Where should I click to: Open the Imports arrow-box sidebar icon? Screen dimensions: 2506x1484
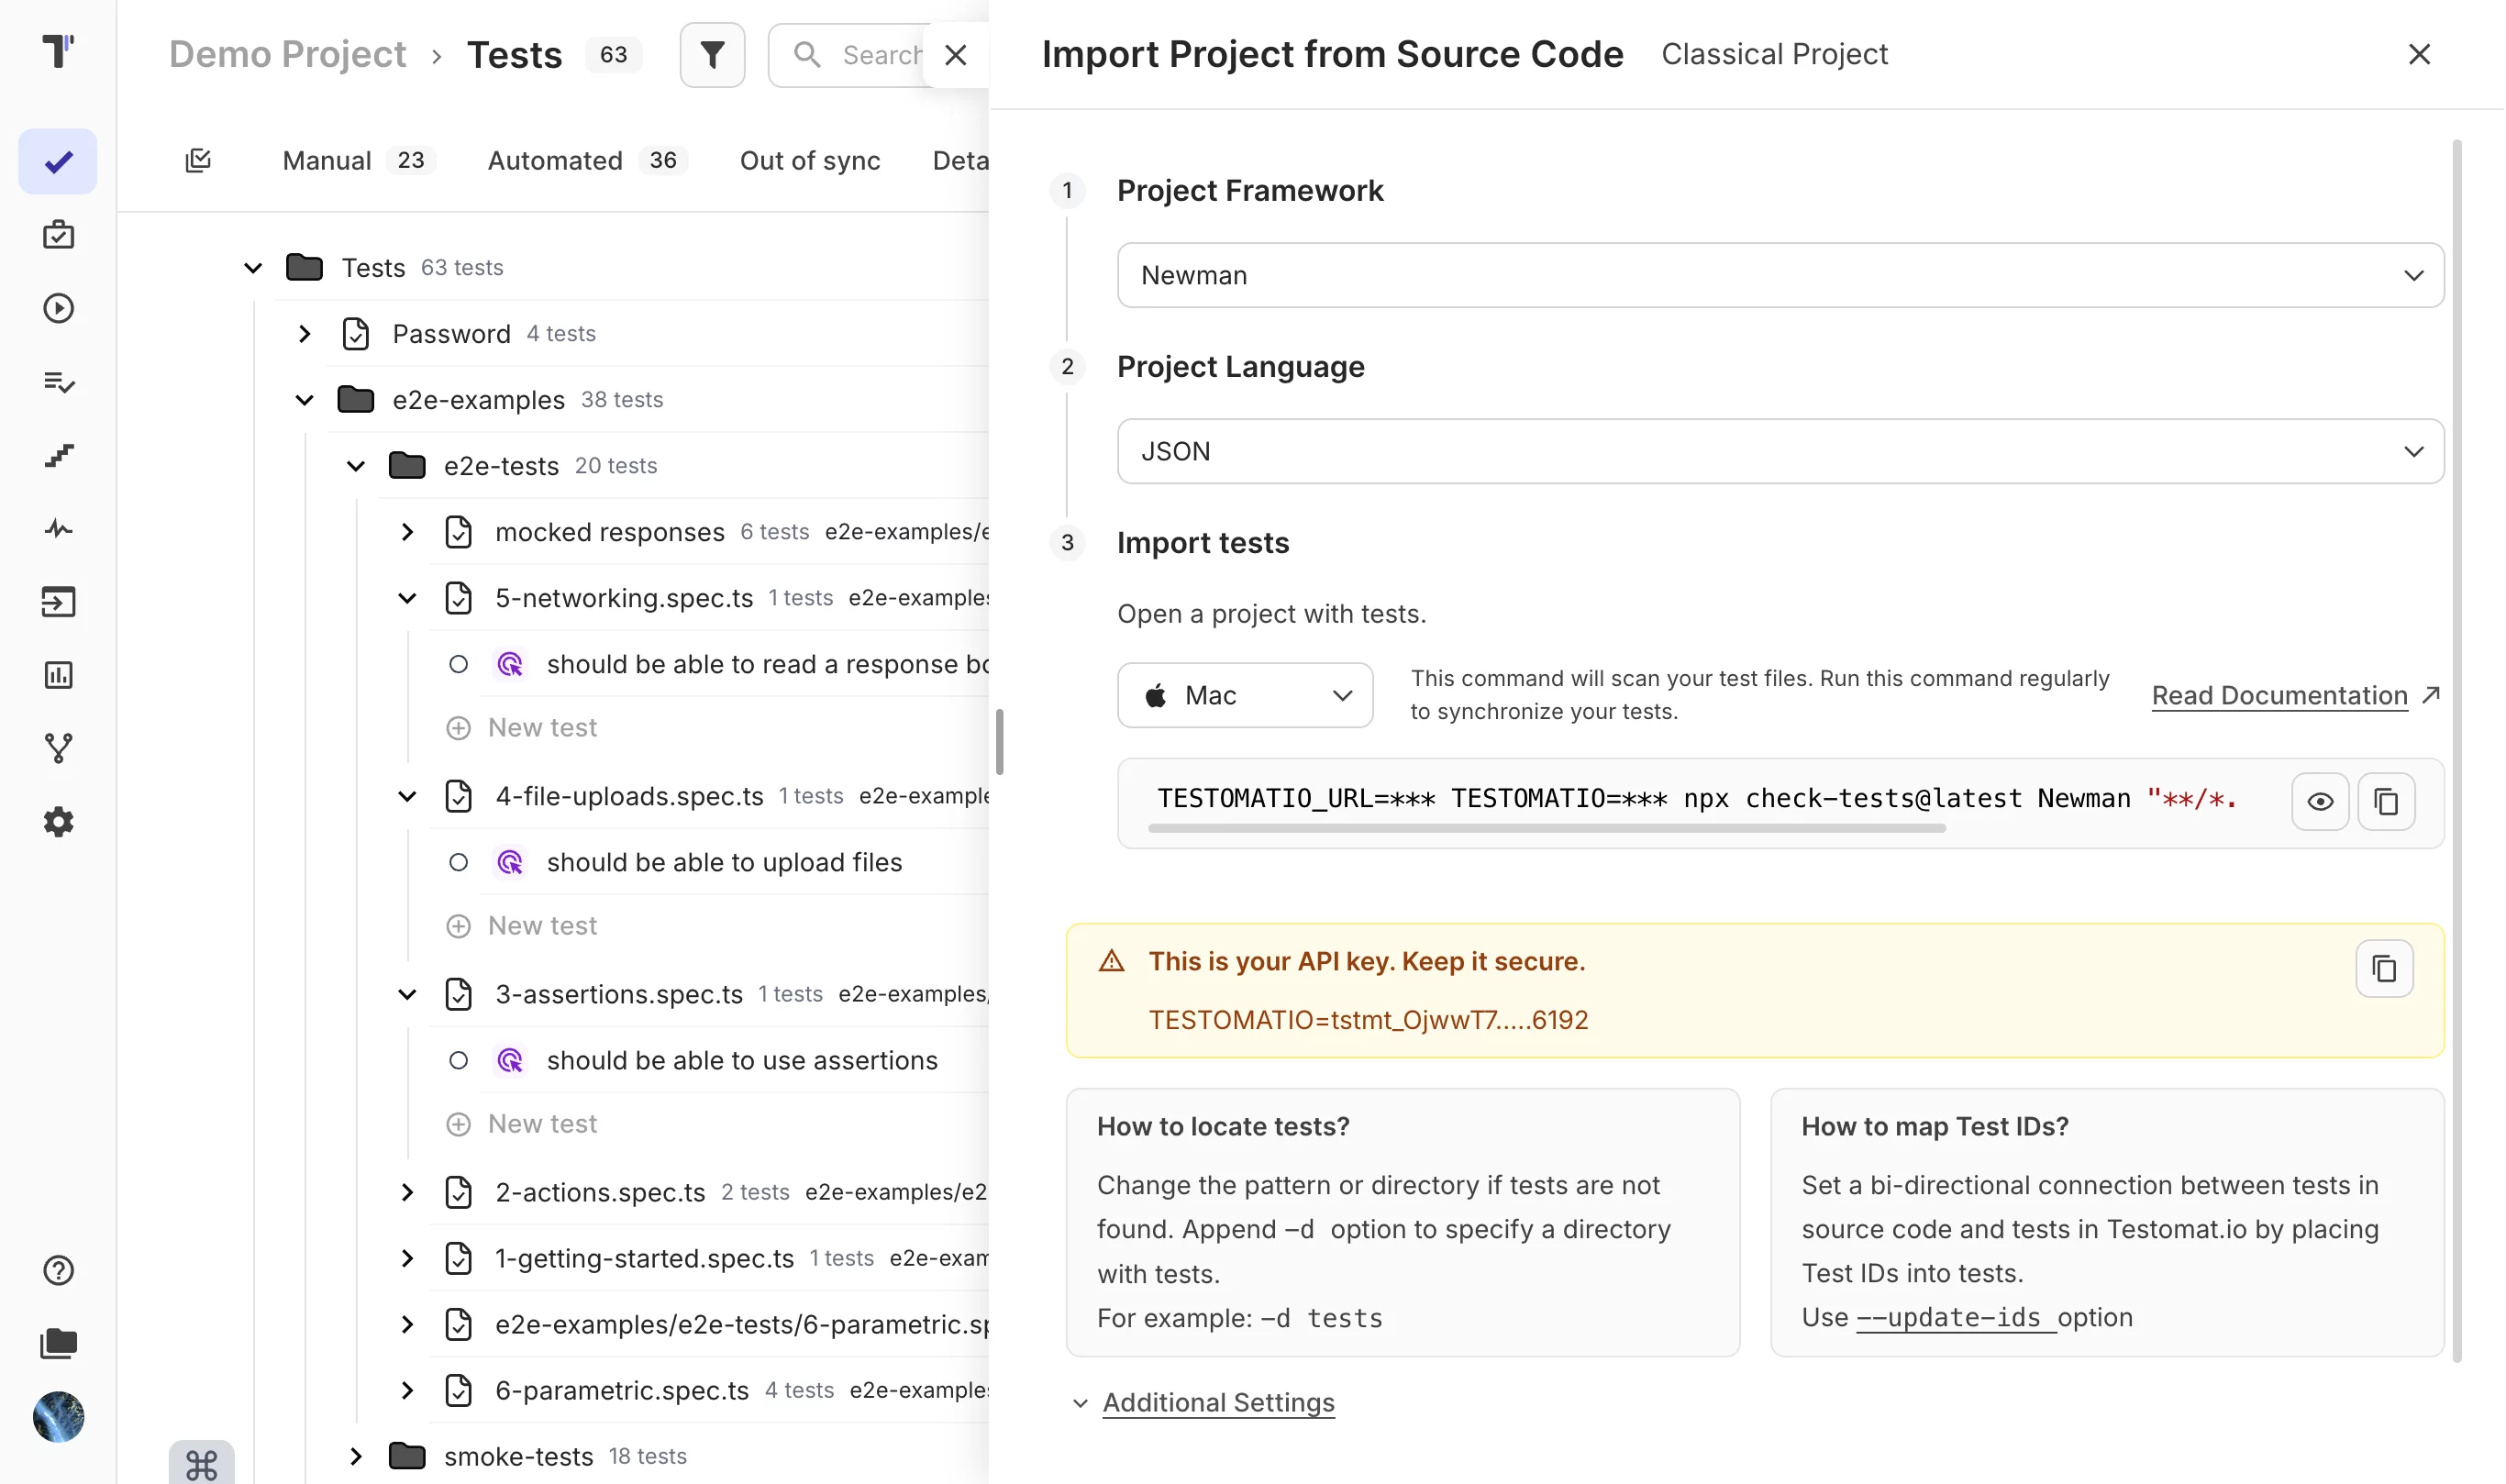tap(58, 602)
